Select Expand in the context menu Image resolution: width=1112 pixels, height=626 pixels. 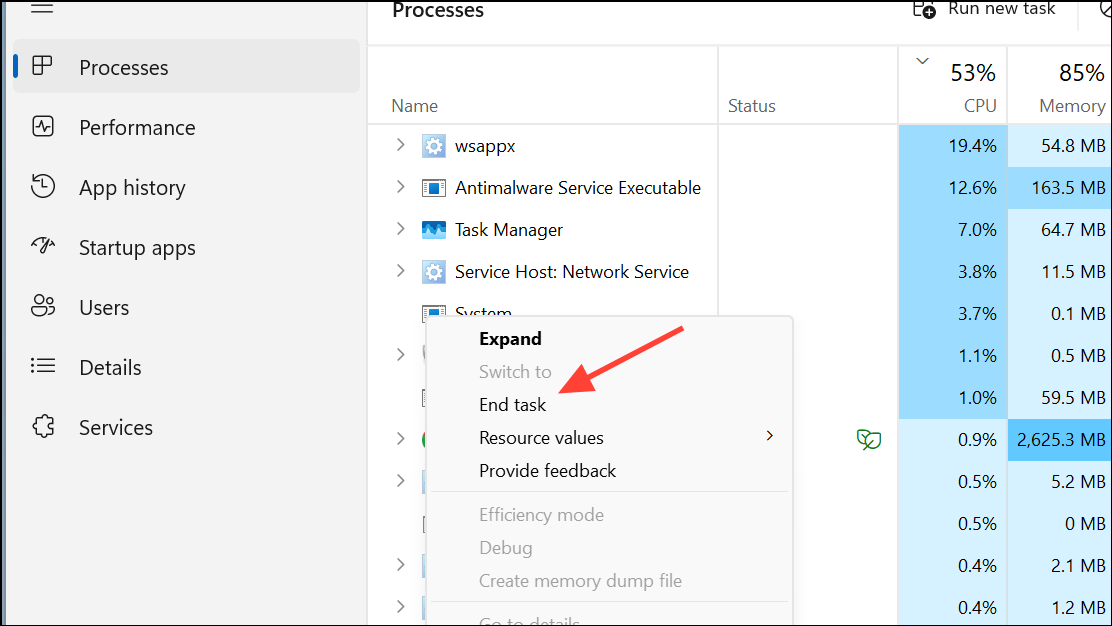pyautogui.click(x=510, y=339)
